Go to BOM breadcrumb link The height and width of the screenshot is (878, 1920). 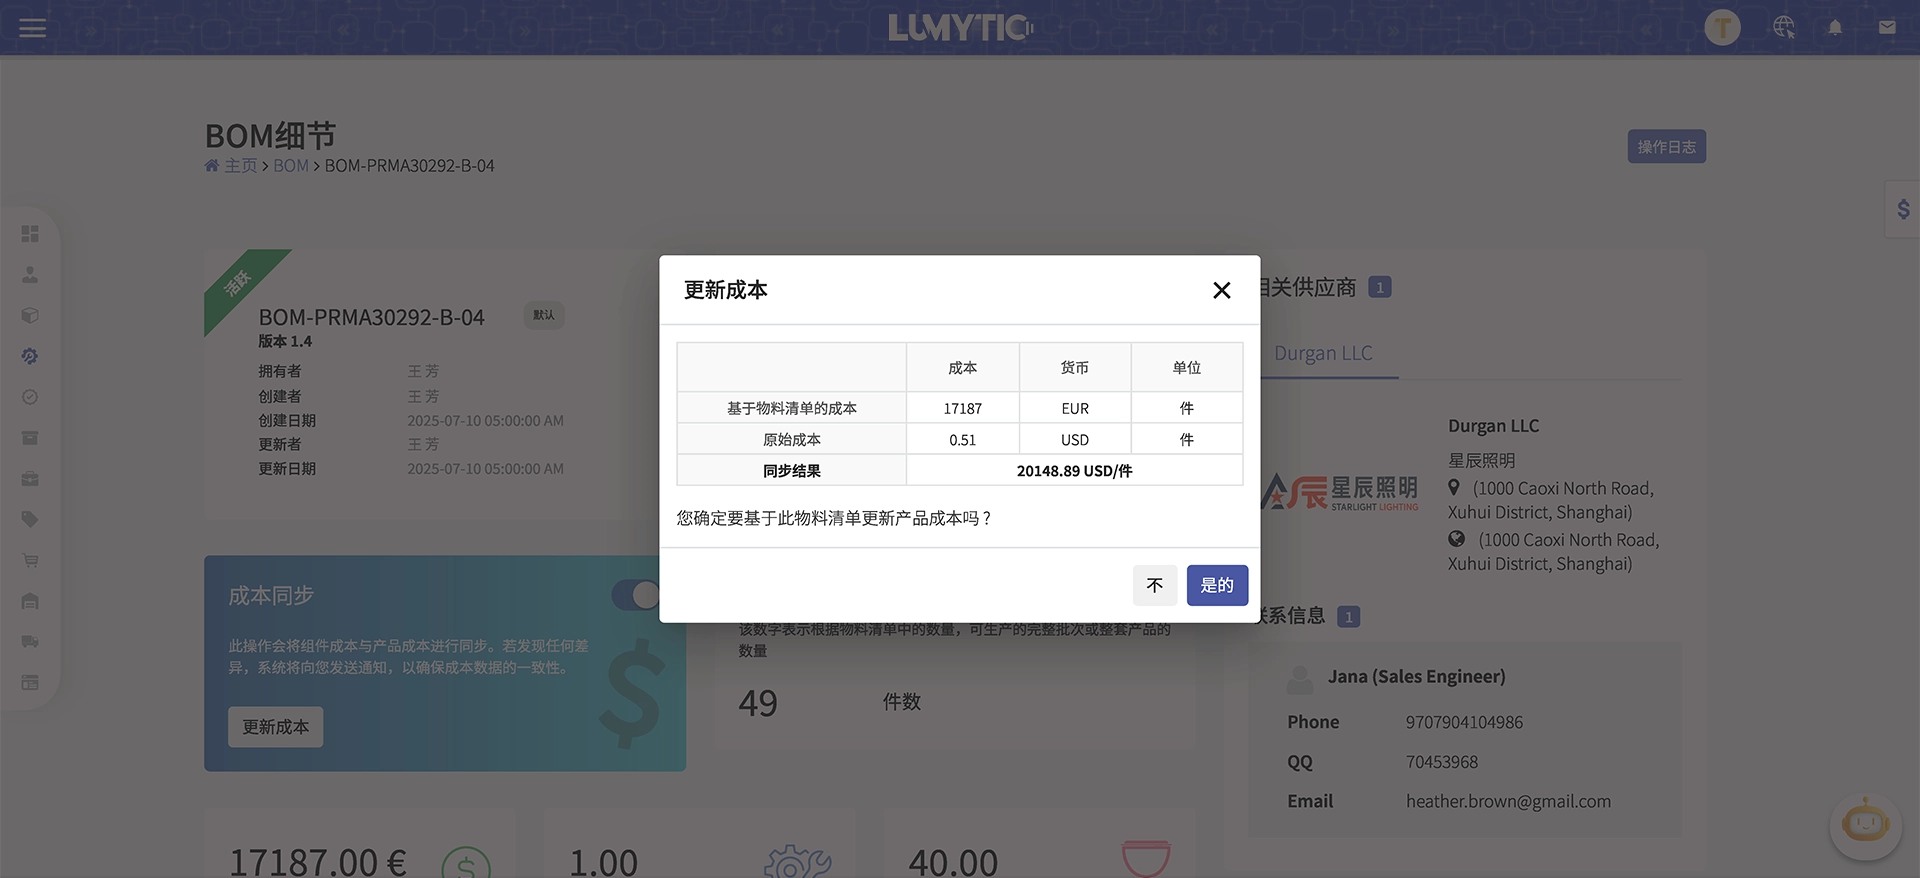(291, 166)
